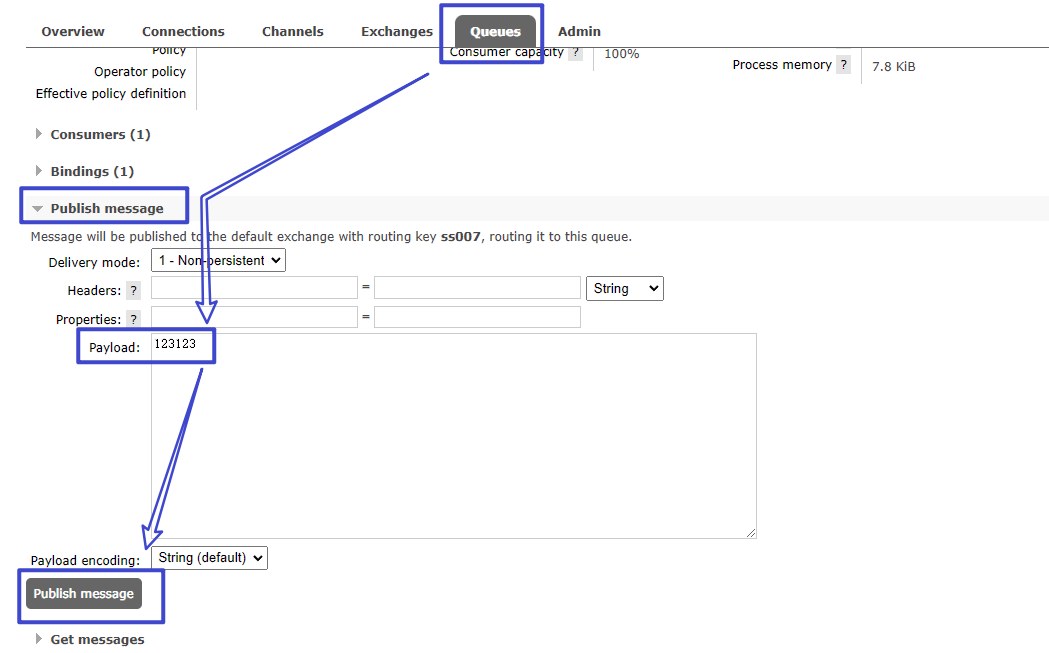Collapse the Publish message section header

(x=106, y=208)
